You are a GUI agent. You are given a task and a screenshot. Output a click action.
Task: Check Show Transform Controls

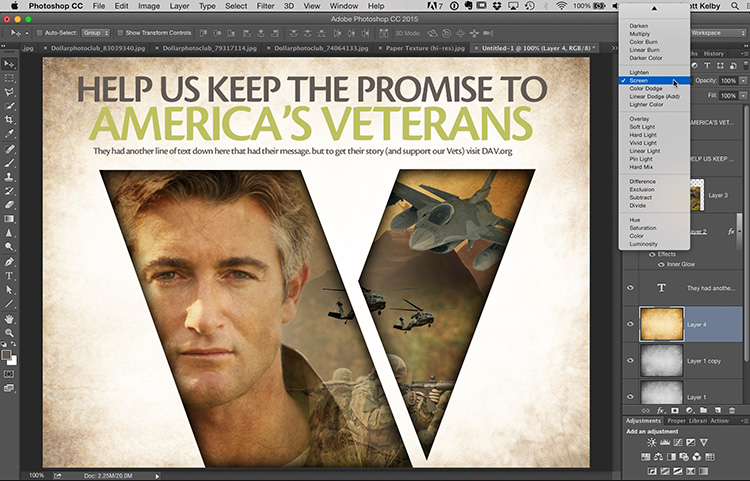click(x=119, y=33)
